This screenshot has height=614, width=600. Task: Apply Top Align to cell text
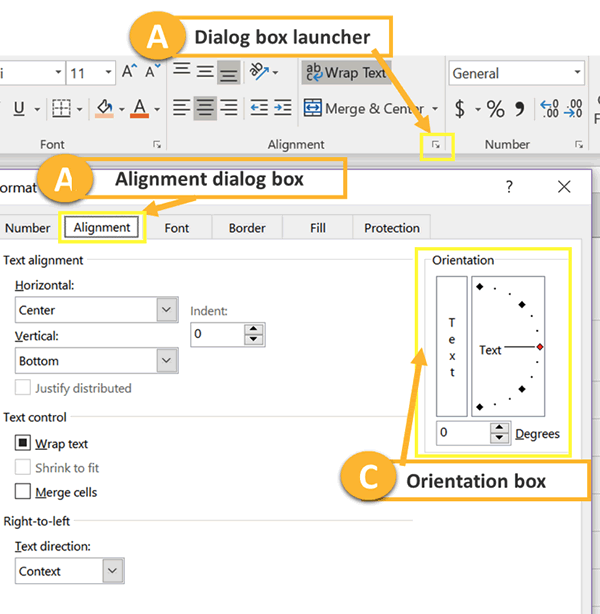click(182, 69)
